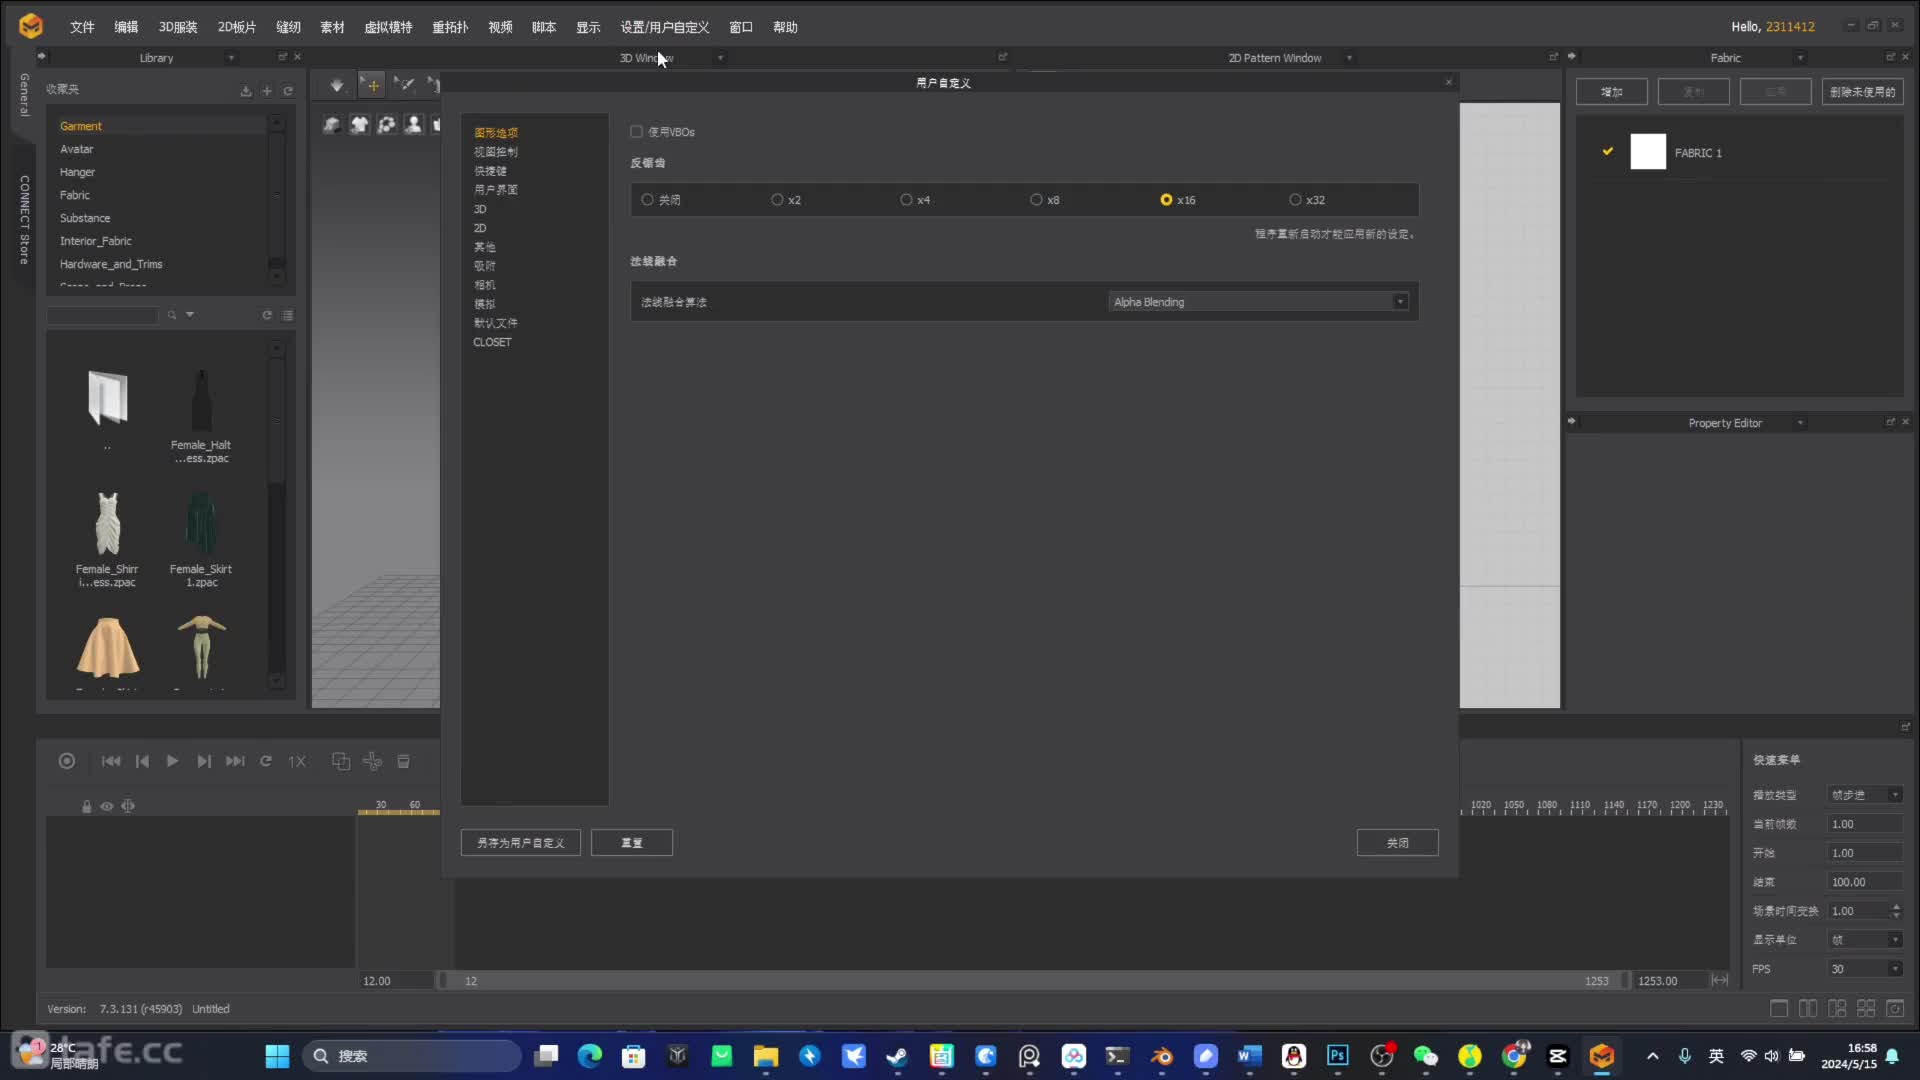Click the 重置 button in preferences dialog
The image size is (1920, 1080).
[x=632, y=843]
